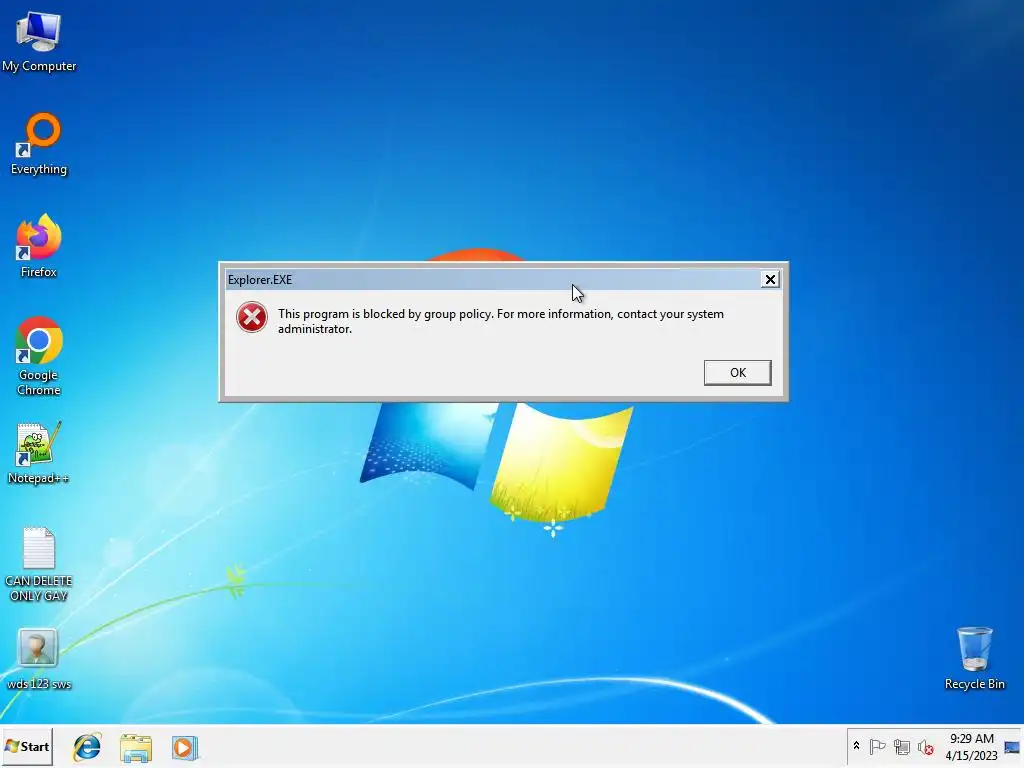Select the Recycle Bin icon
Image resolution: width=1024 pixels, height=768 pixels.
click(974, 658)
